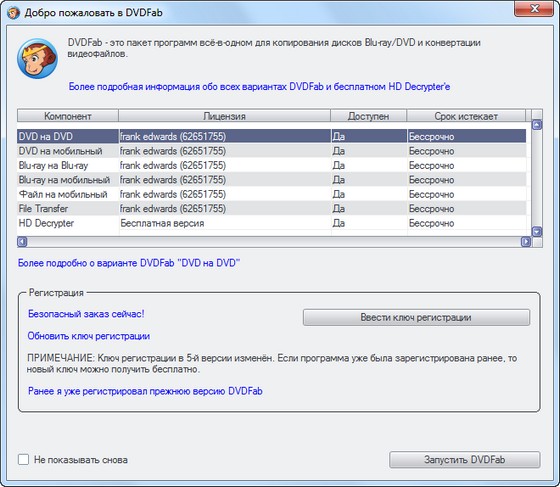Select the Файл на мобильный row
The image size is (560, 487).
tap(271, 194)
